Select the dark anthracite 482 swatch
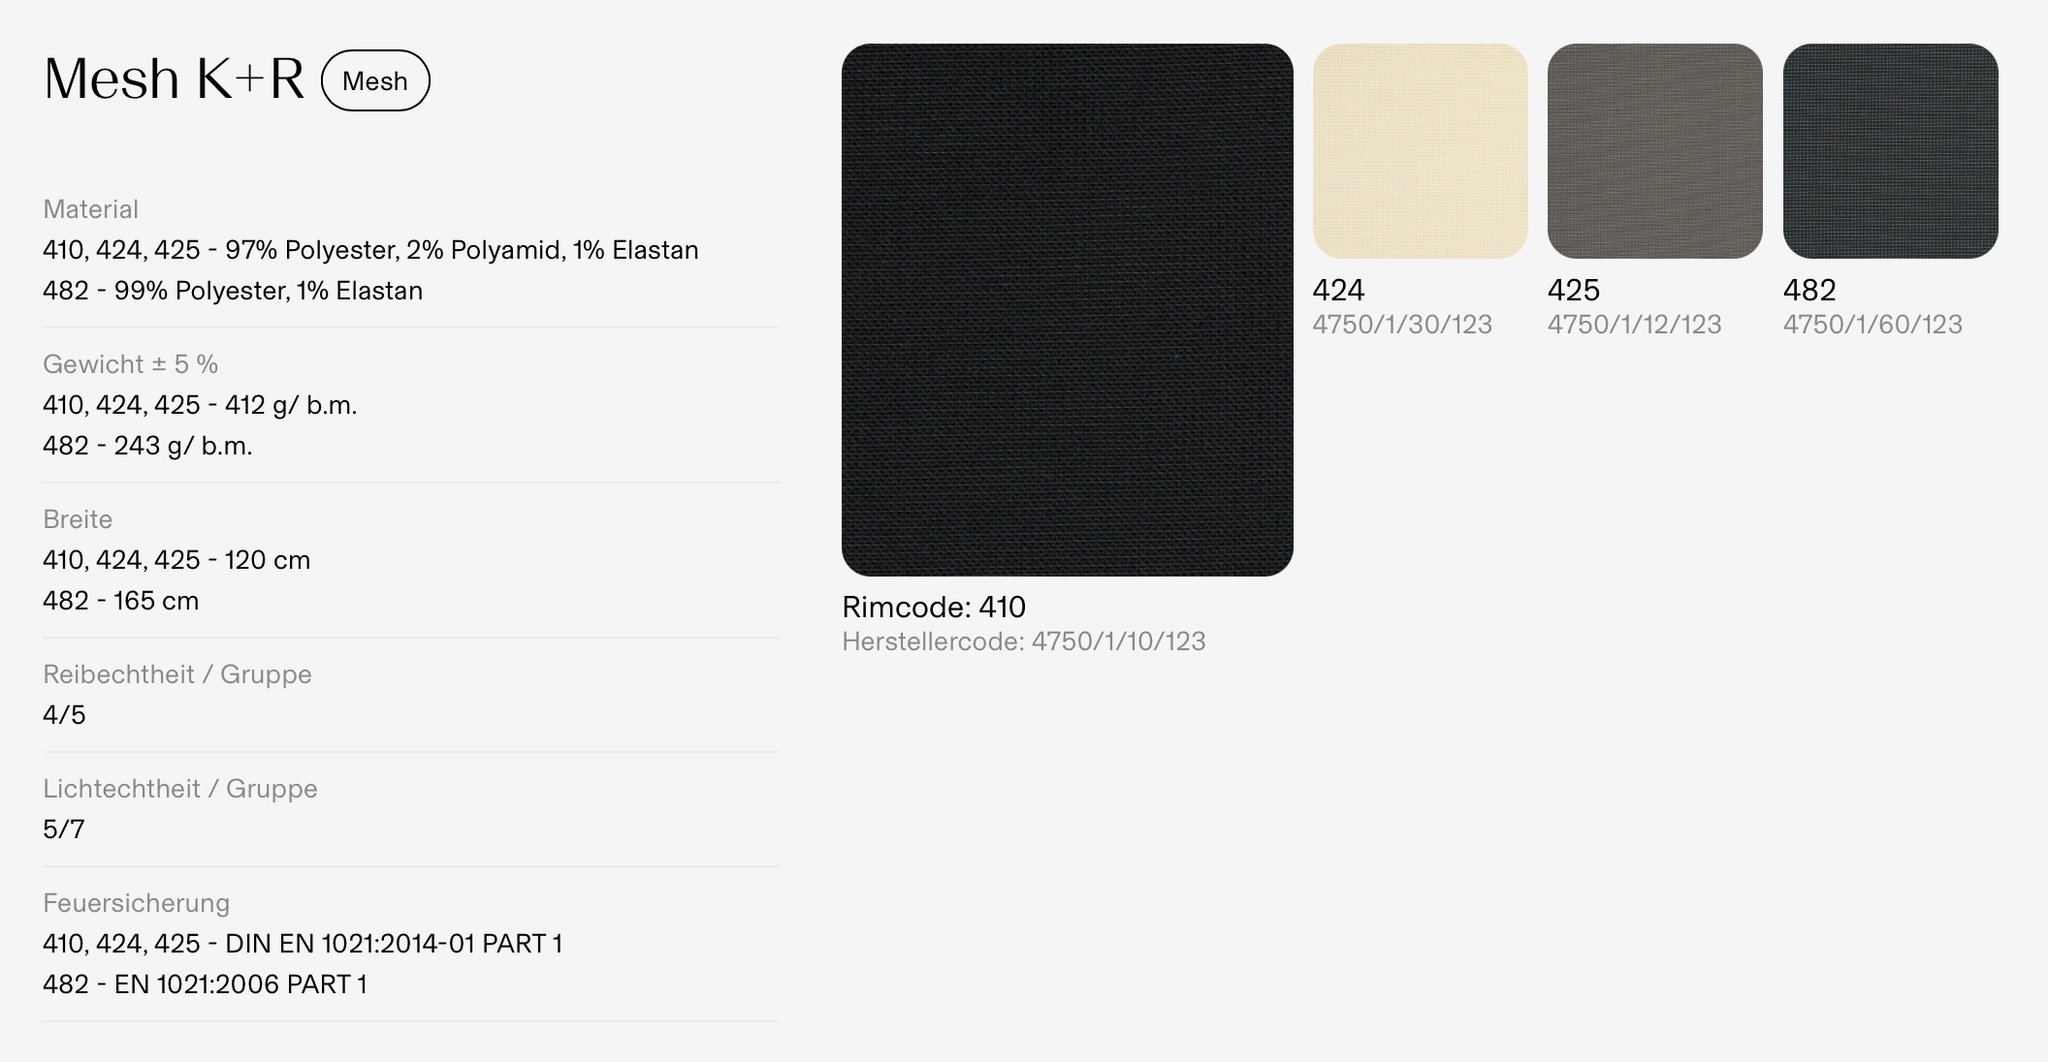This screenshot has width=2048, height=1062. point(1891,151)
